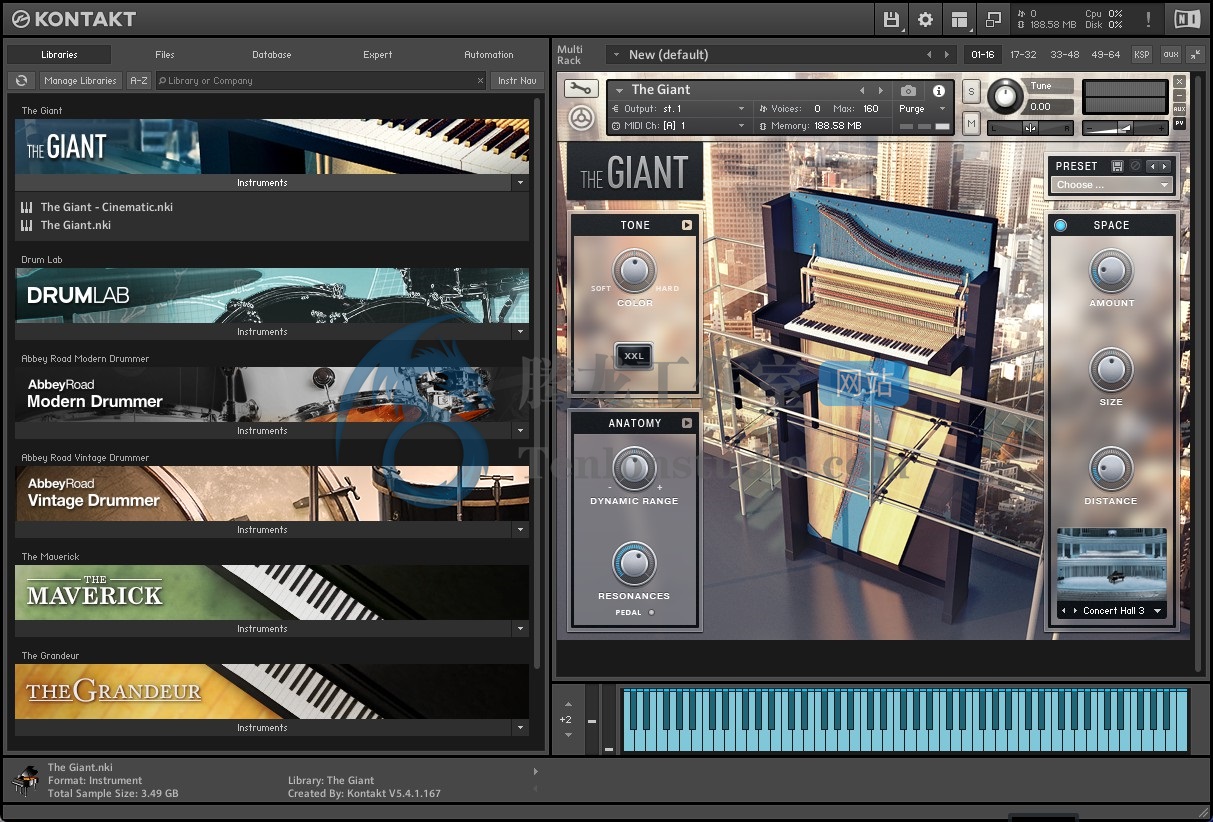This screenshot has height=822, width=1213.
Task: Click the Instr Nav button
Action: pyautogui.click(x=517, y=81)
